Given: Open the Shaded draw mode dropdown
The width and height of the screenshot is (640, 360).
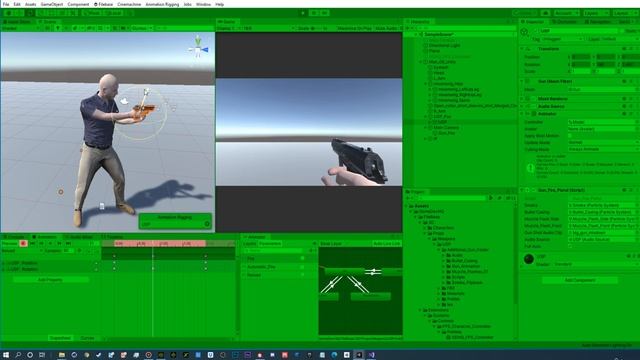Looking at the screenshot, I should tap(21, 28).
